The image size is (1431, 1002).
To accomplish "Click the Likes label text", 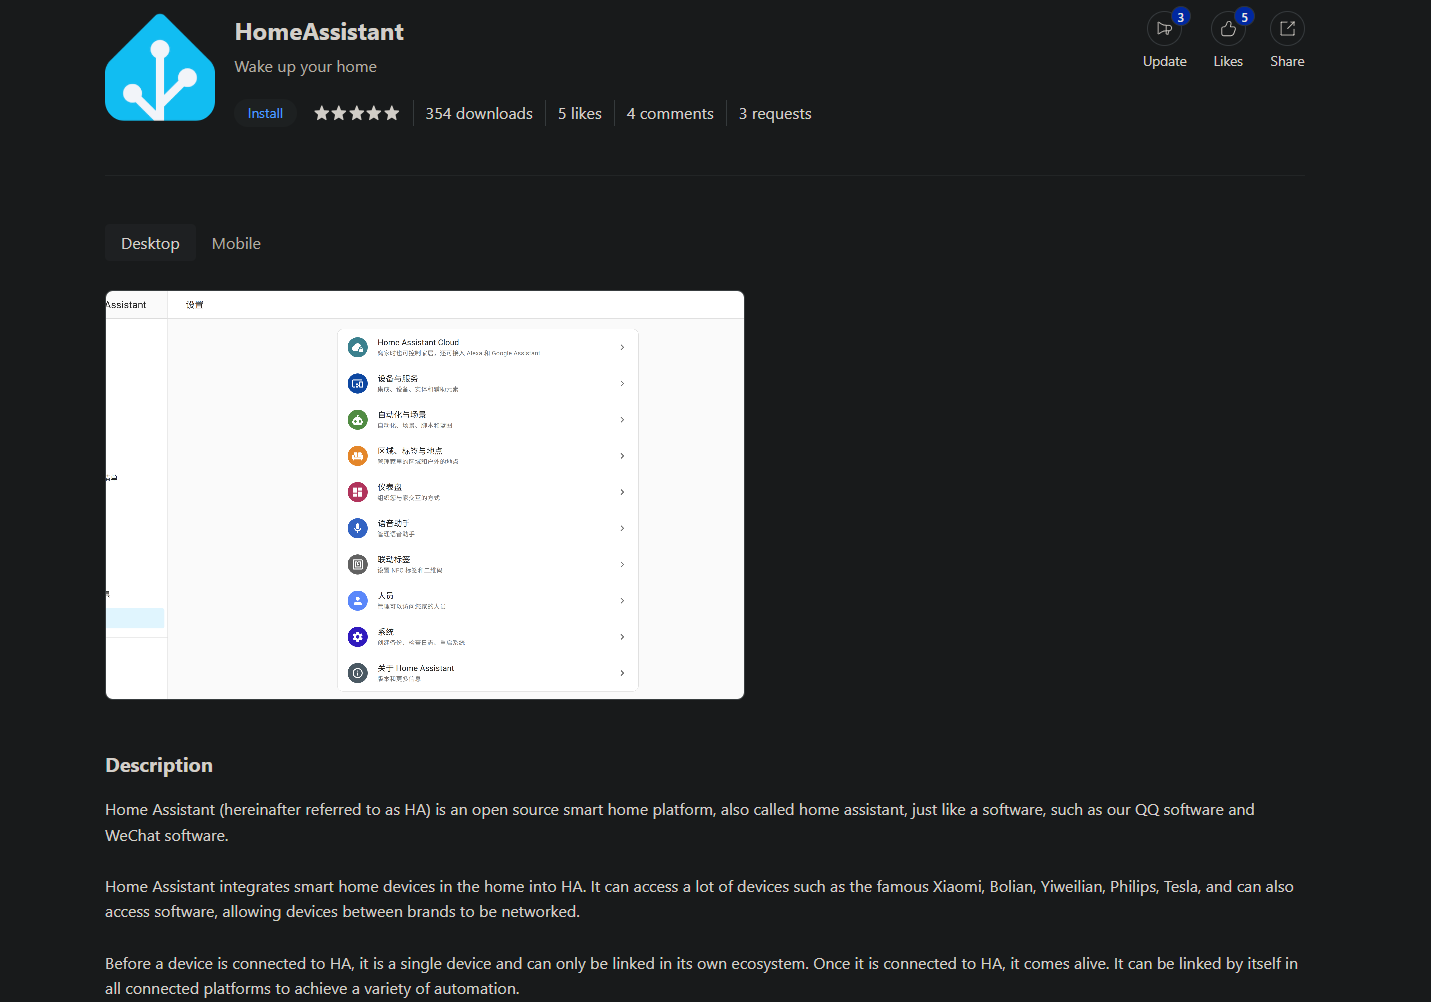I will 1228,61.
